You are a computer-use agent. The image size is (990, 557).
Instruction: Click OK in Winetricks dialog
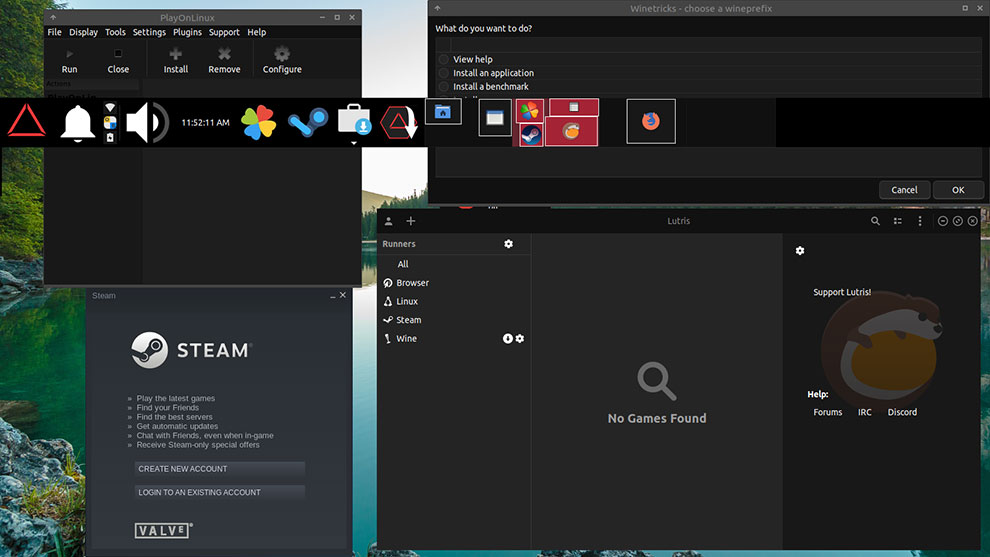point(958,190)
